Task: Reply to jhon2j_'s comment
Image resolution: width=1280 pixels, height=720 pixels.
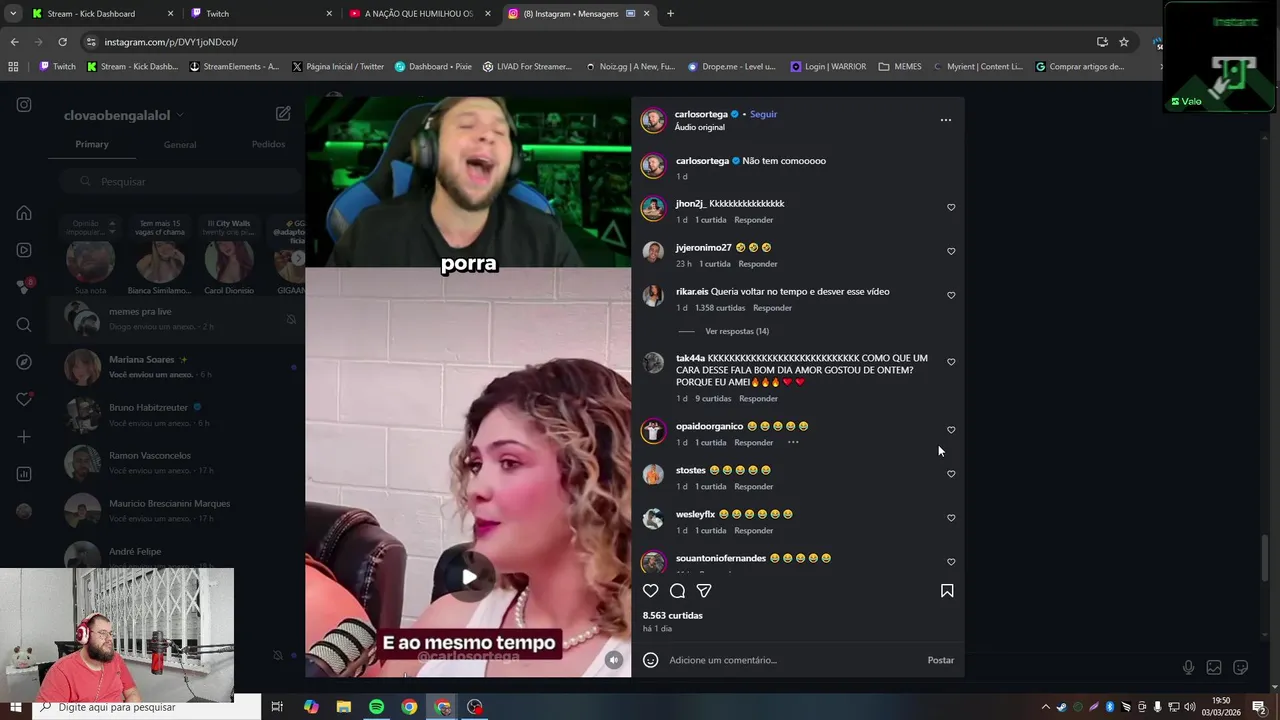Action: click(x=754, y=220)
